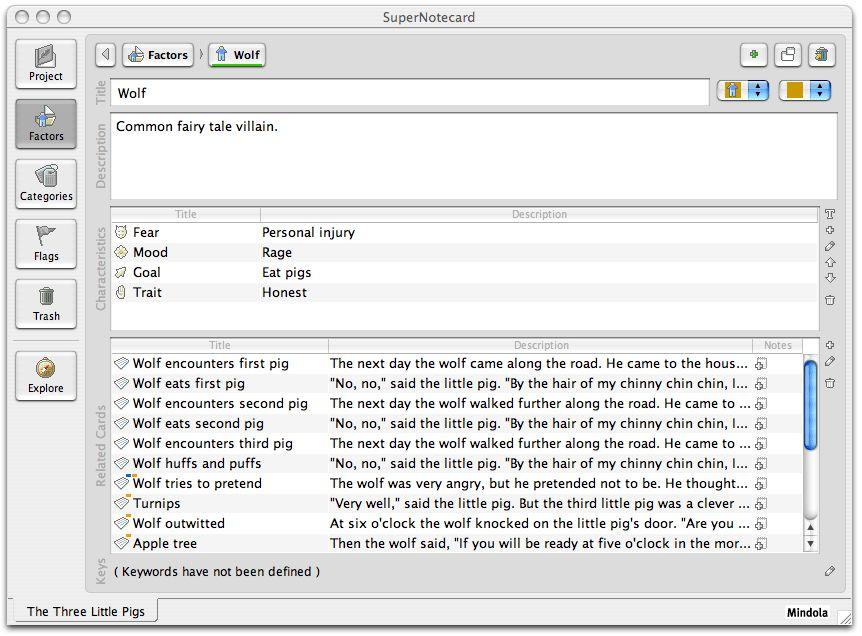Sort characteristics by Description column header
The image size is (862, 636).
click(x=539, y=214)
